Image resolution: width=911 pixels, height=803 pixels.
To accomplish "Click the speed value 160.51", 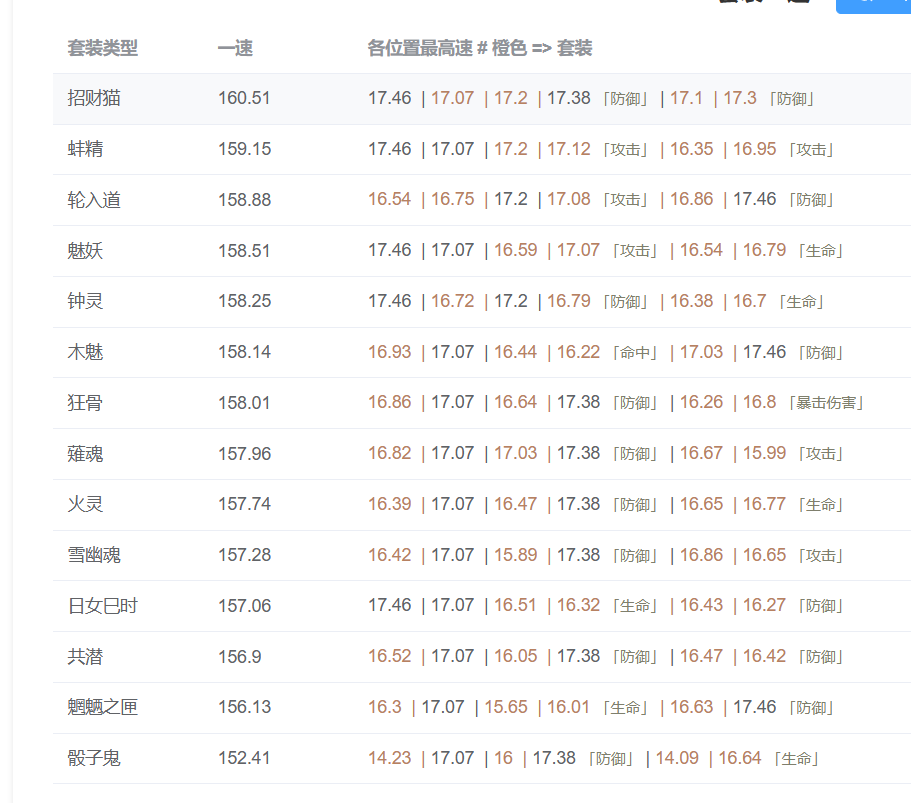I will point(244,98).
